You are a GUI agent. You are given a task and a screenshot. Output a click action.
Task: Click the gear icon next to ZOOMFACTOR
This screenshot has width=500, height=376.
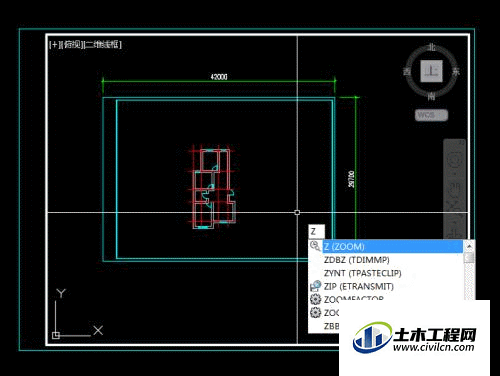tap(315, 299)
